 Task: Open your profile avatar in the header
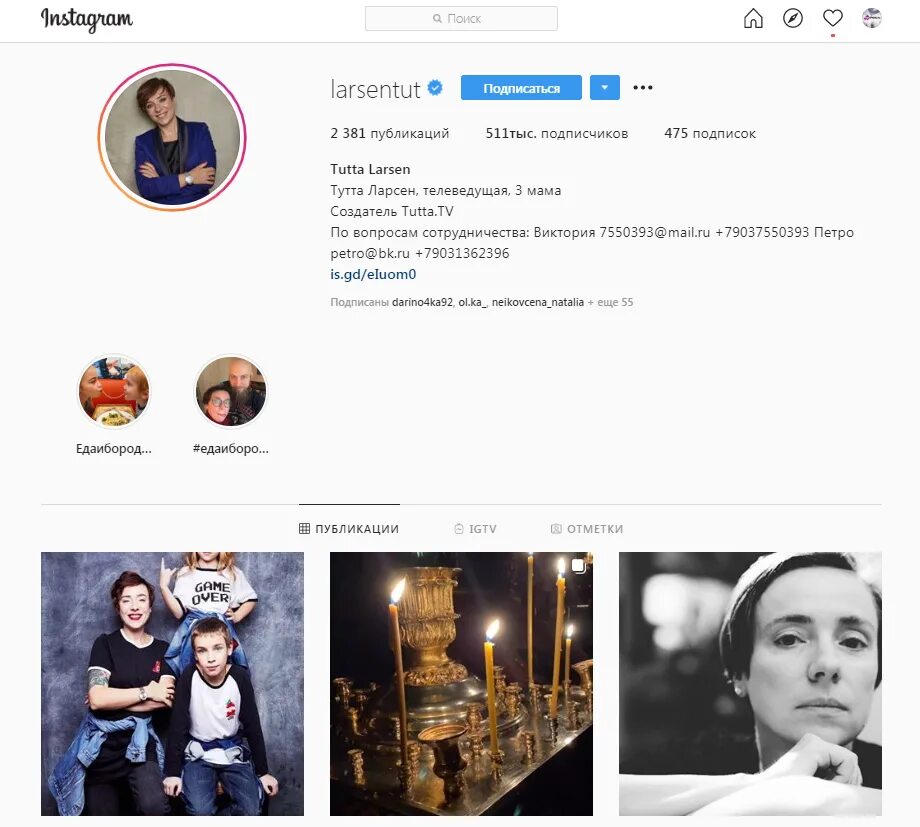871,18
